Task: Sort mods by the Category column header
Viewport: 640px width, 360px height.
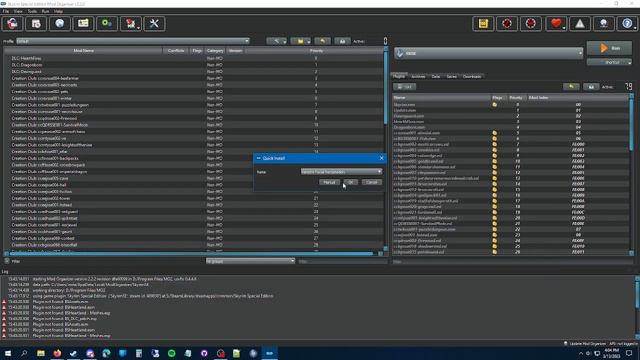Action: (215, 51)
